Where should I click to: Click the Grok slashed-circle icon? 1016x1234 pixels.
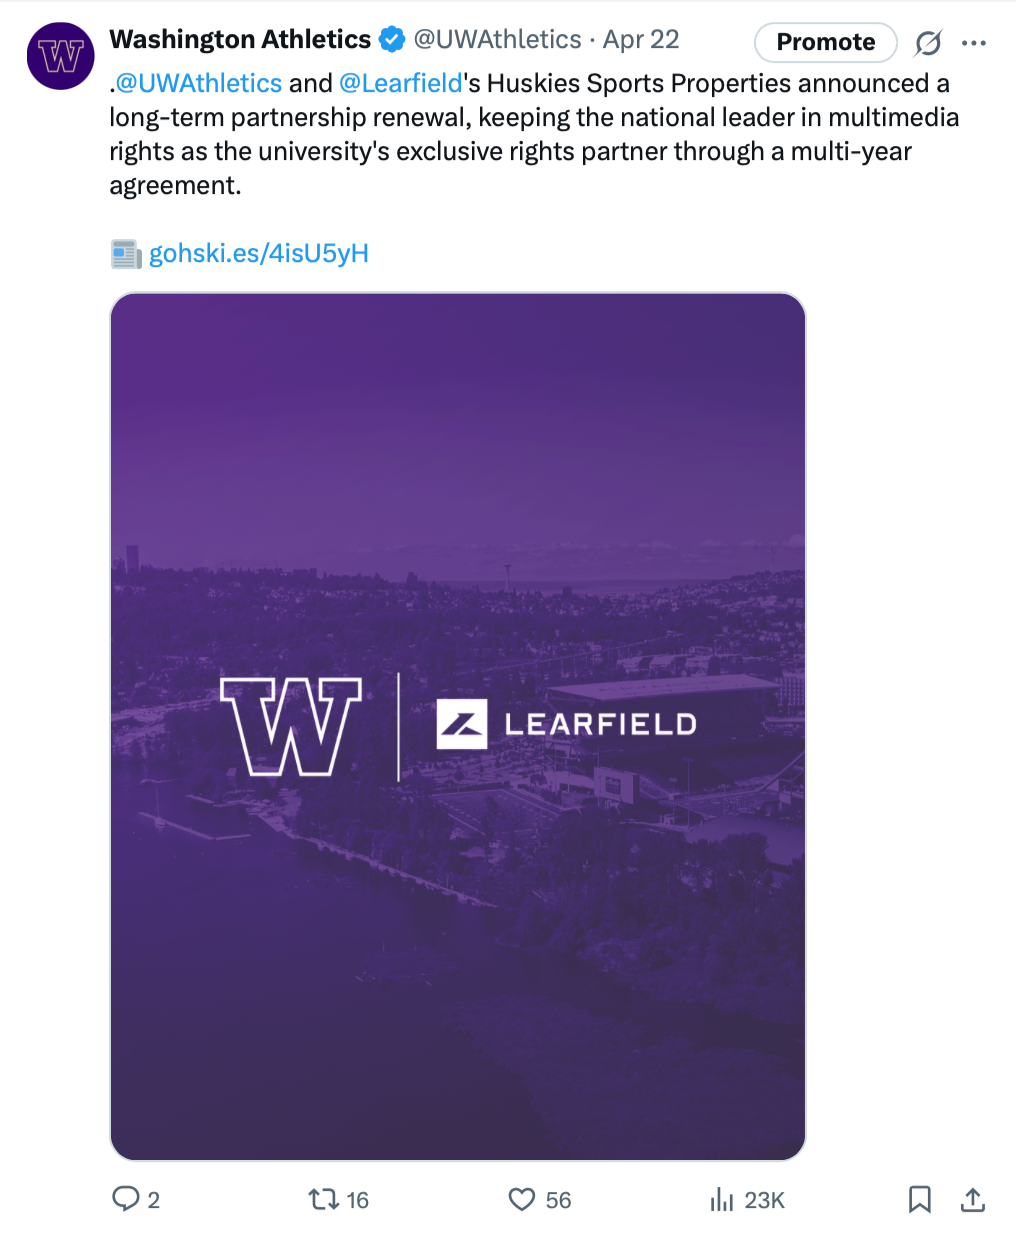coord(928,43)
